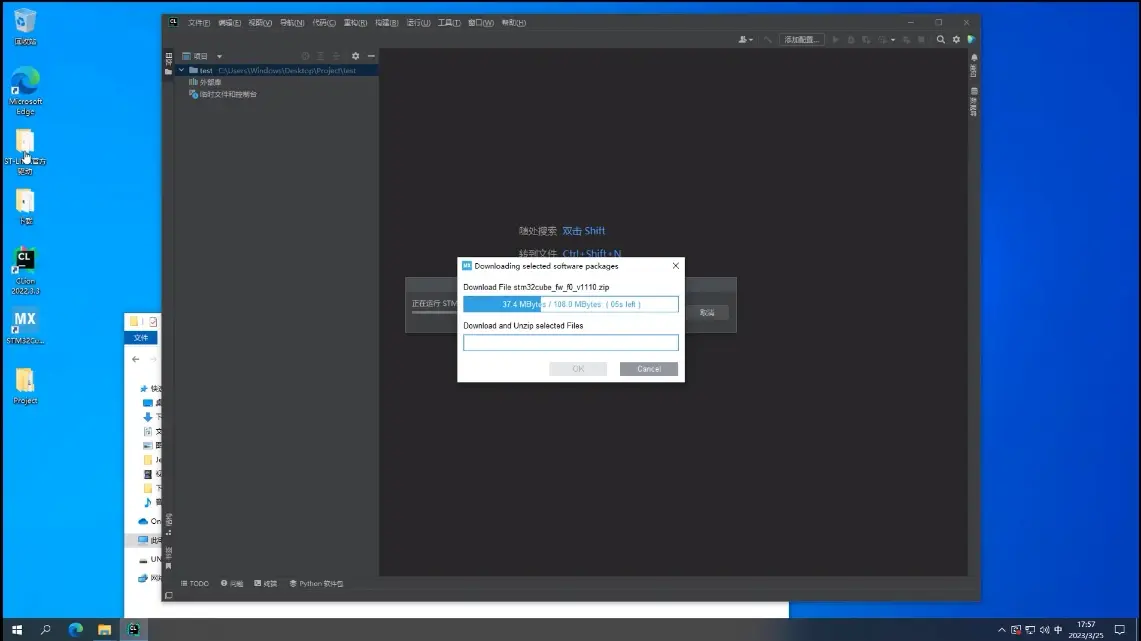
Task: Open the 工具 menu in CLion
Action: coord(449,22)
